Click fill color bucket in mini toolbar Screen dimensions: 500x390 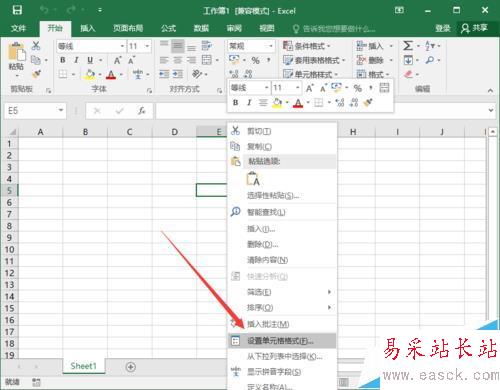pos(277,103)
